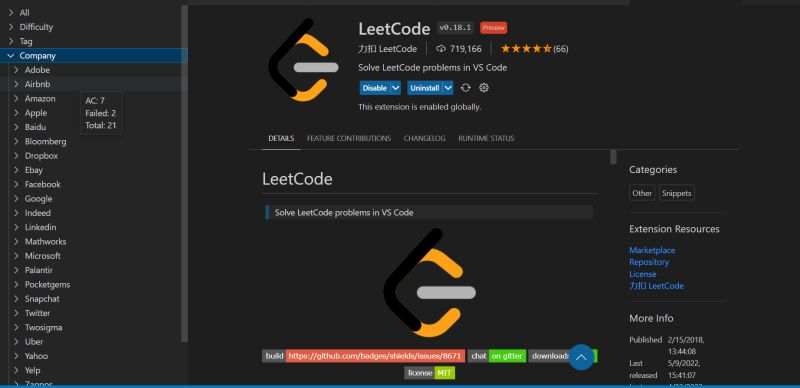The height and width of the screenshot is (388, 800).
Task: Open the Repository link
Action: click(x=649, y=262)
